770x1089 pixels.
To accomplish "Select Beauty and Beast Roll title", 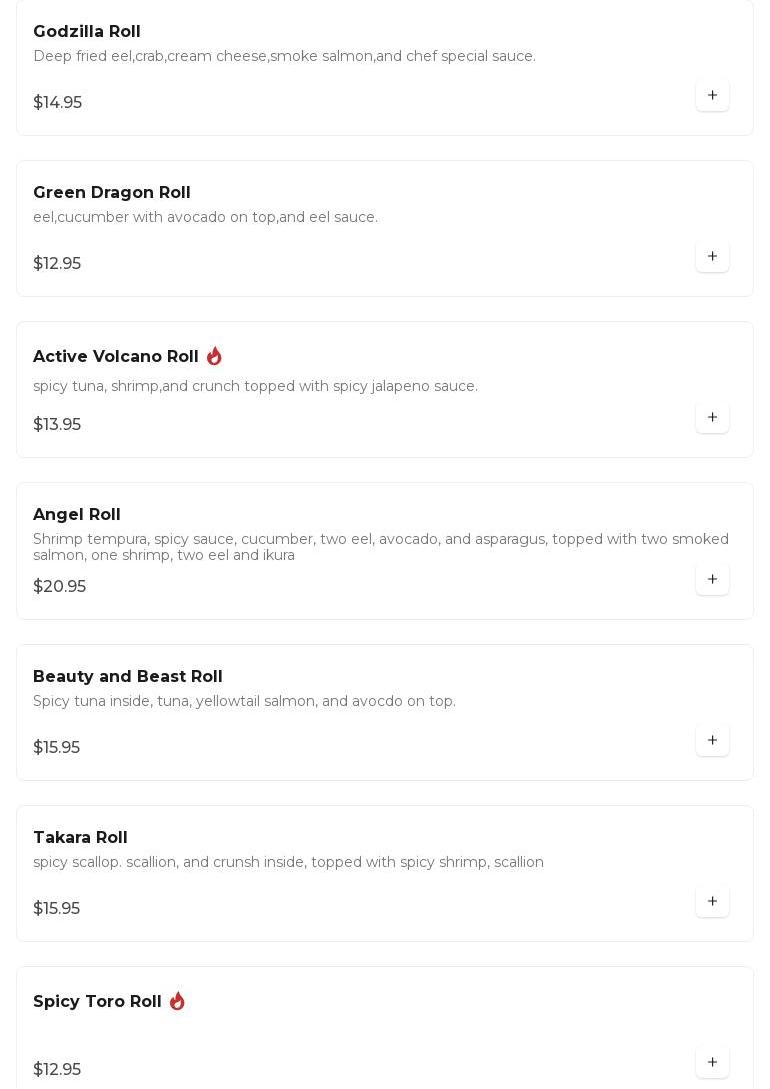I will click(x=127, y=677).
